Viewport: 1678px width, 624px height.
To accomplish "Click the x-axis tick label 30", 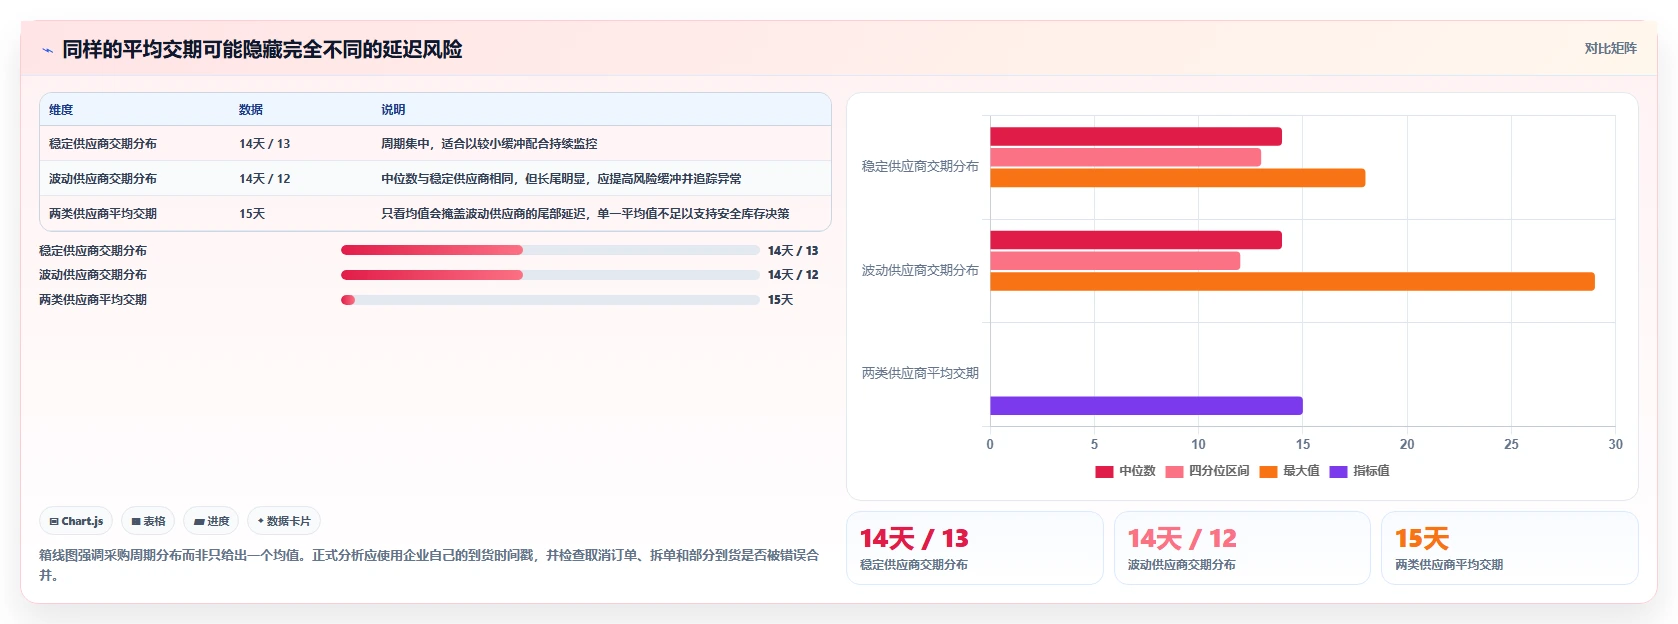I will coord(1615,445).
